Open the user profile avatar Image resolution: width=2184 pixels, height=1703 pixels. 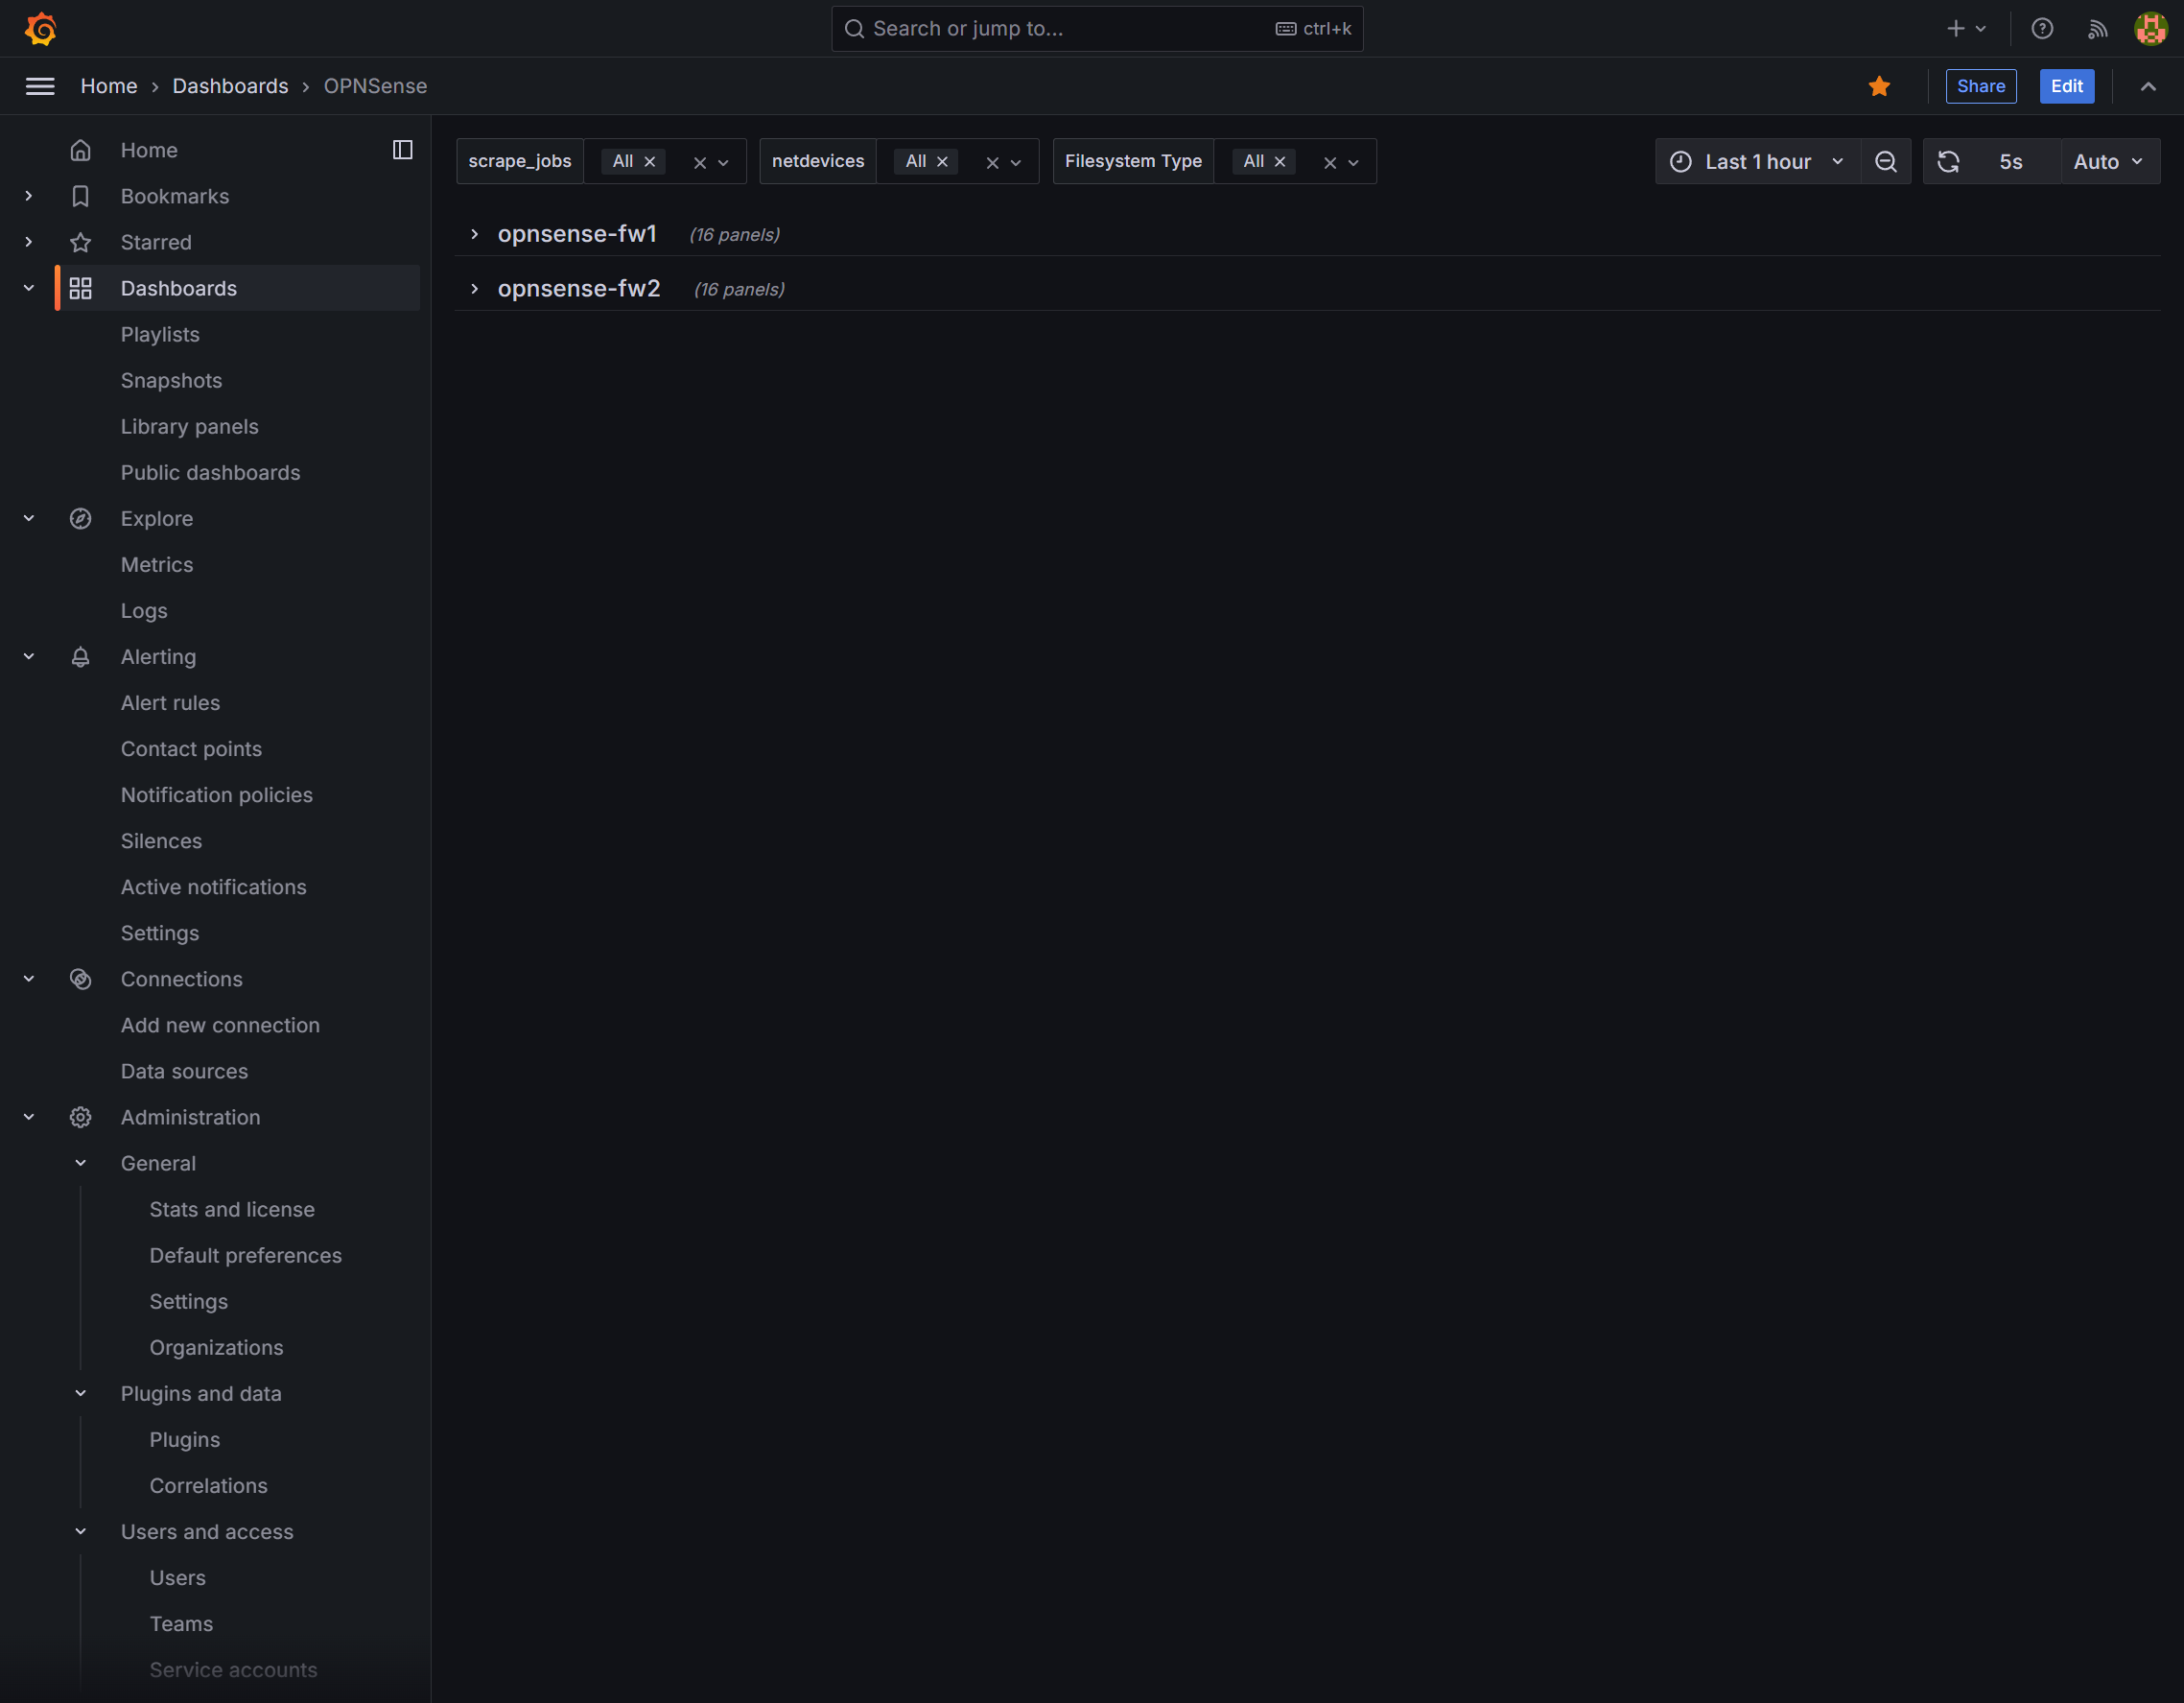pos(2150,28)
